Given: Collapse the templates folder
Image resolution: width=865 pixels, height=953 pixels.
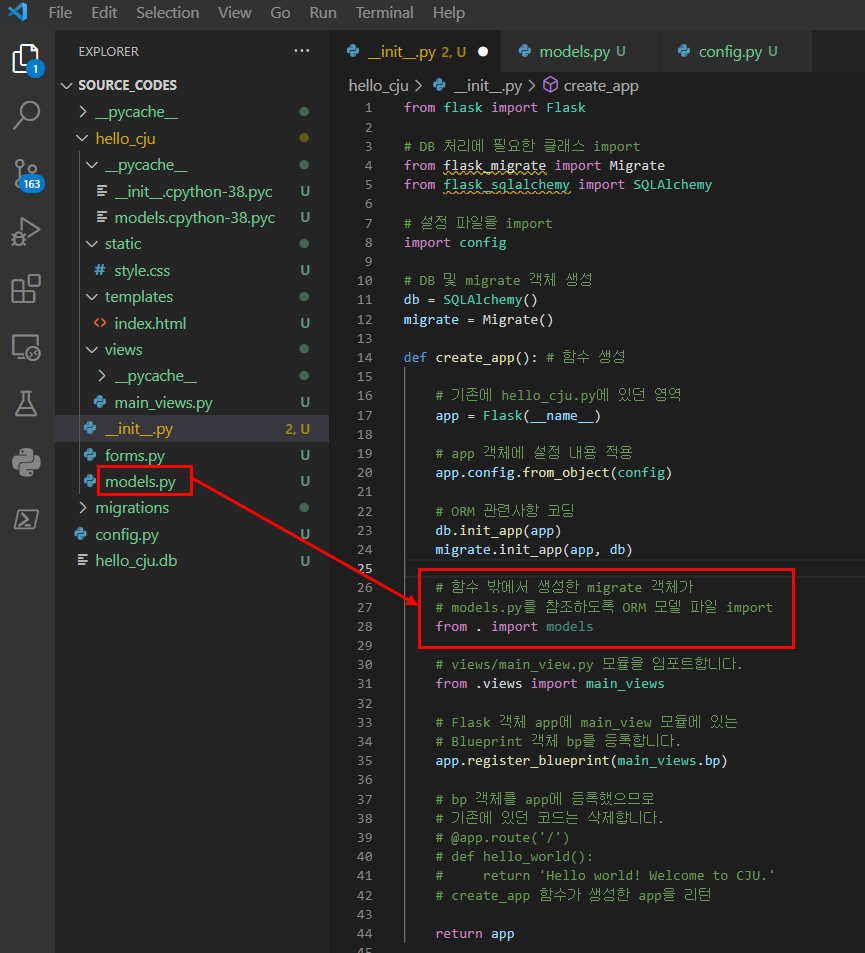Looking at the screenshot, I should click(x=92, y=297).
